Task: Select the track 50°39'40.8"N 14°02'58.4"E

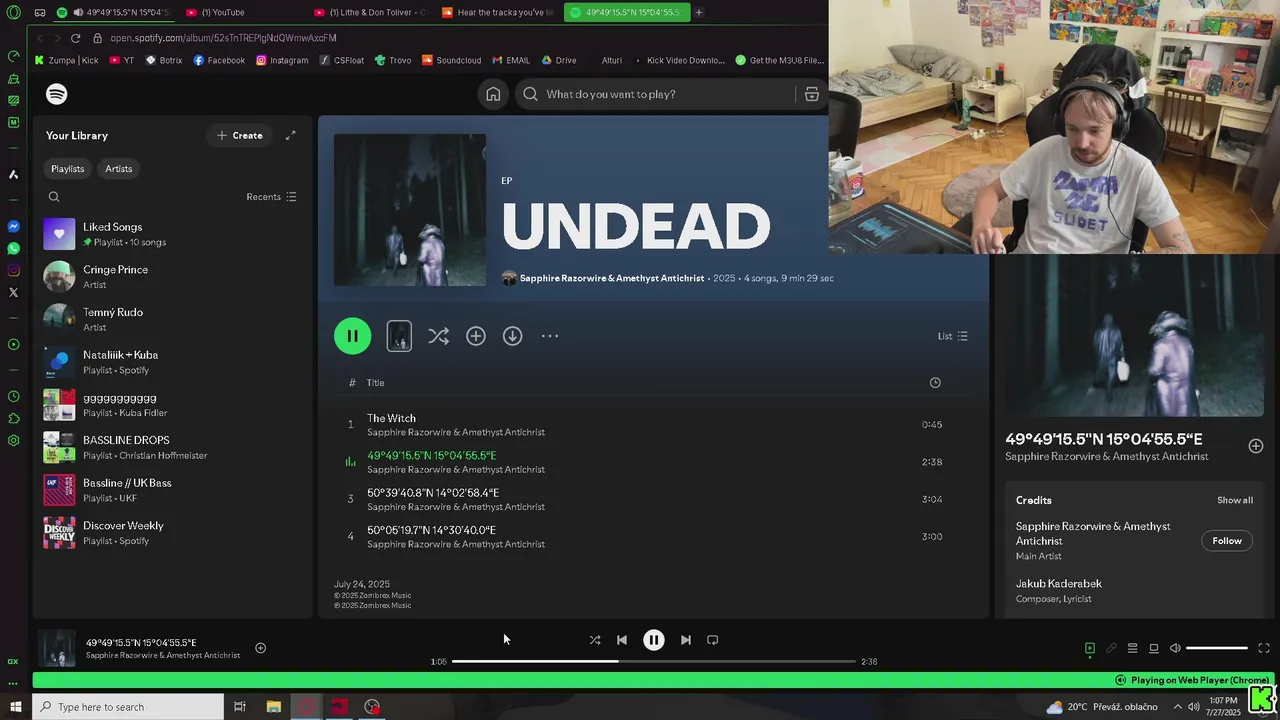Action: pos(653,499)
